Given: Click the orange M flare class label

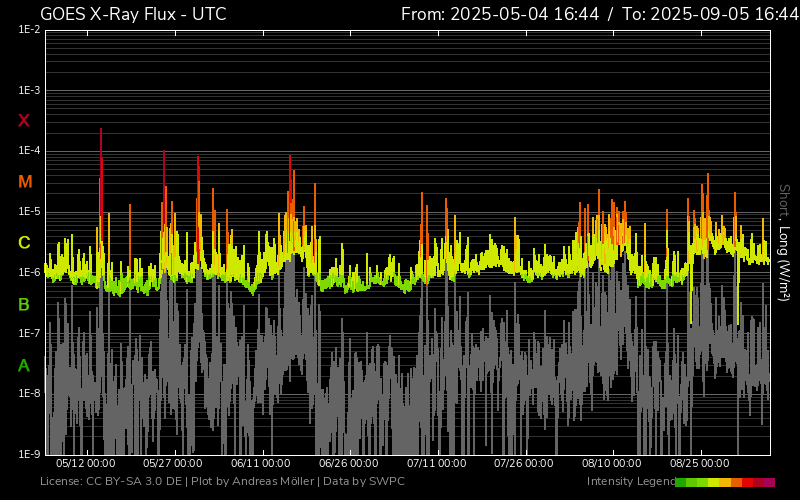Looking at the screenshot, I should point(25,182).
